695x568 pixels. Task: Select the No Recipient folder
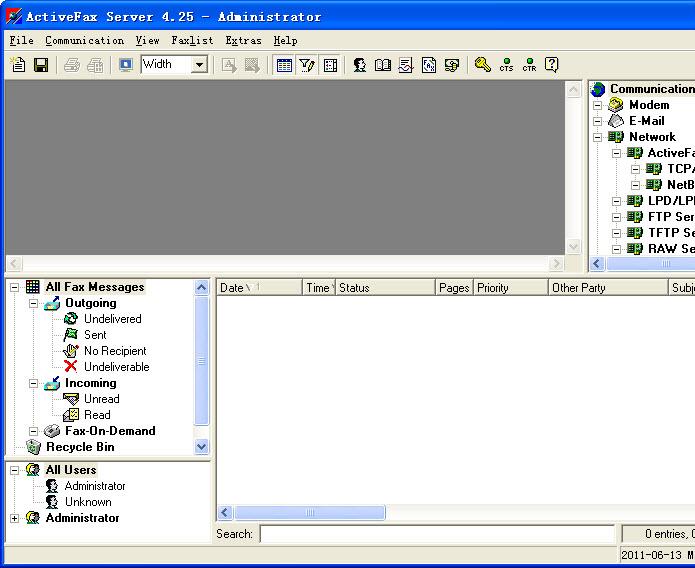115,351
